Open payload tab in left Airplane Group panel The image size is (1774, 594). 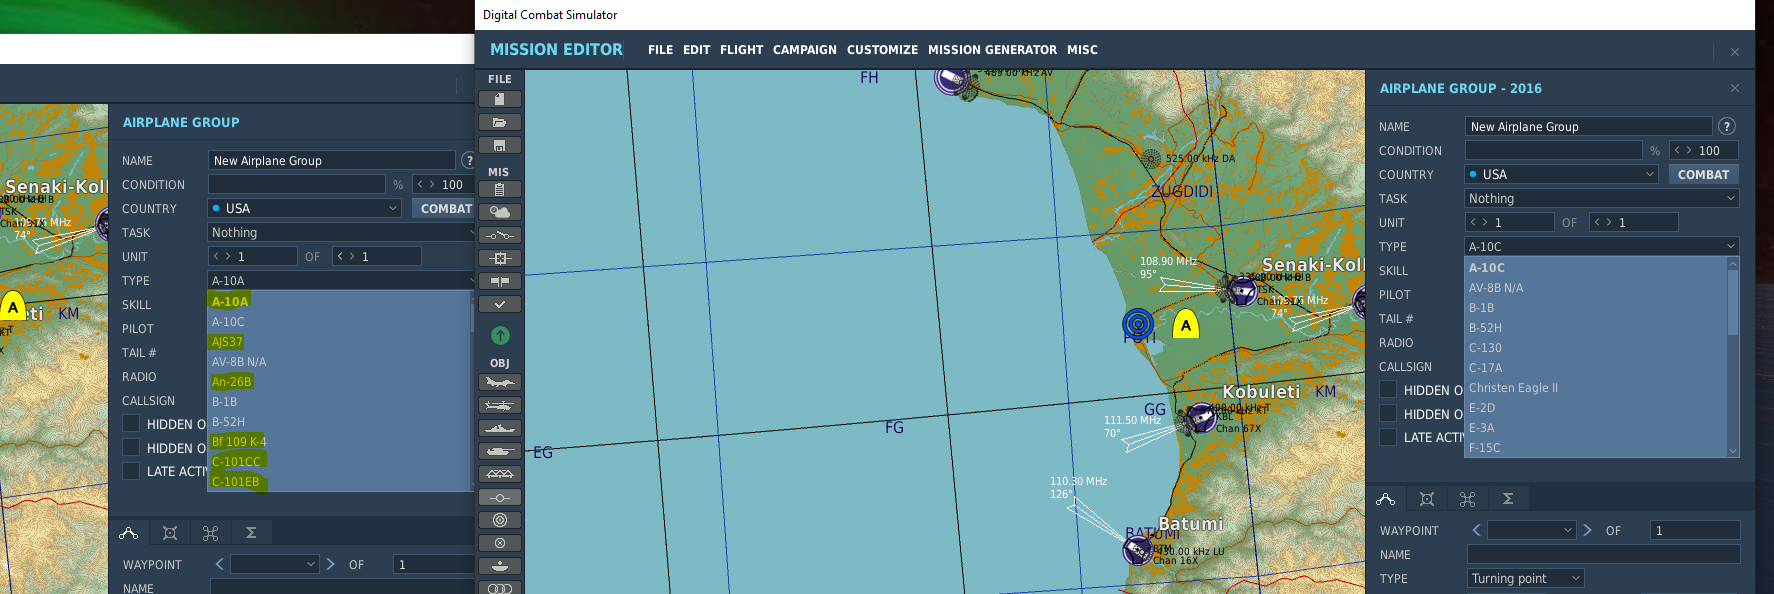(x=170, y=533)
